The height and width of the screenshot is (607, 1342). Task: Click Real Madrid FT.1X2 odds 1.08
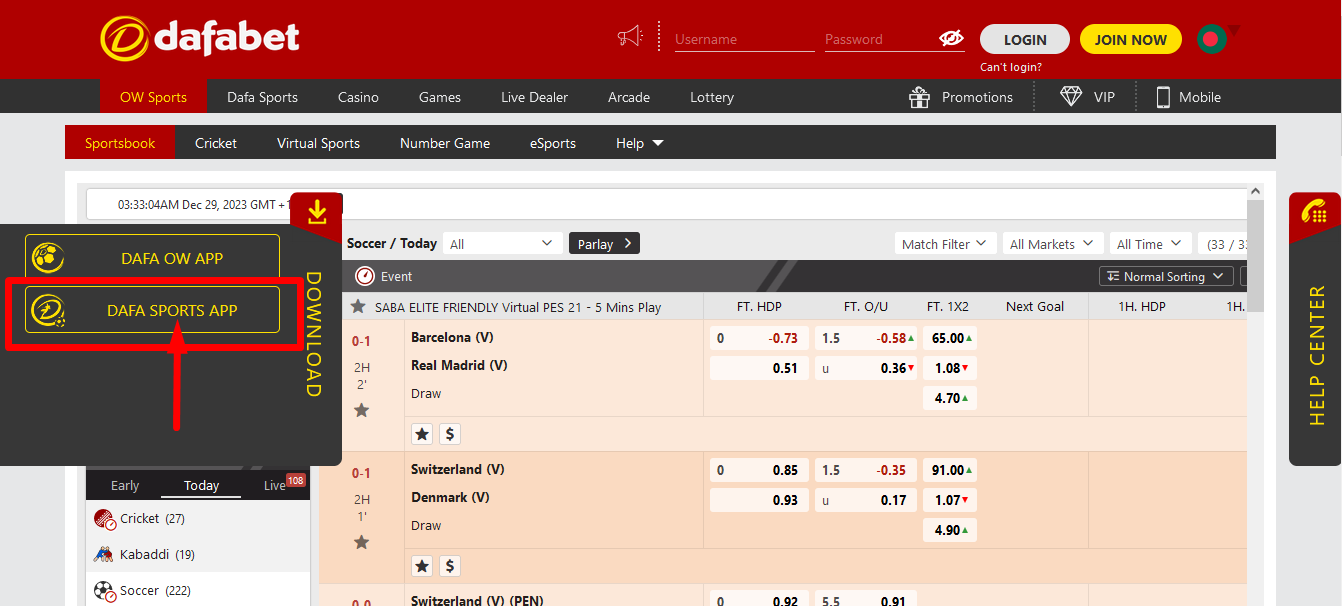point(950,368)
